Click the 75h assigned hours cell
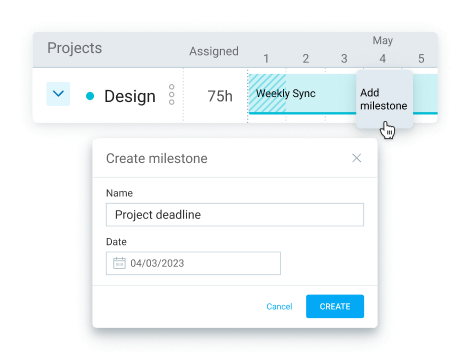This screenshot has width=470, height=360. pyautogui.click(x=220, y=96)
